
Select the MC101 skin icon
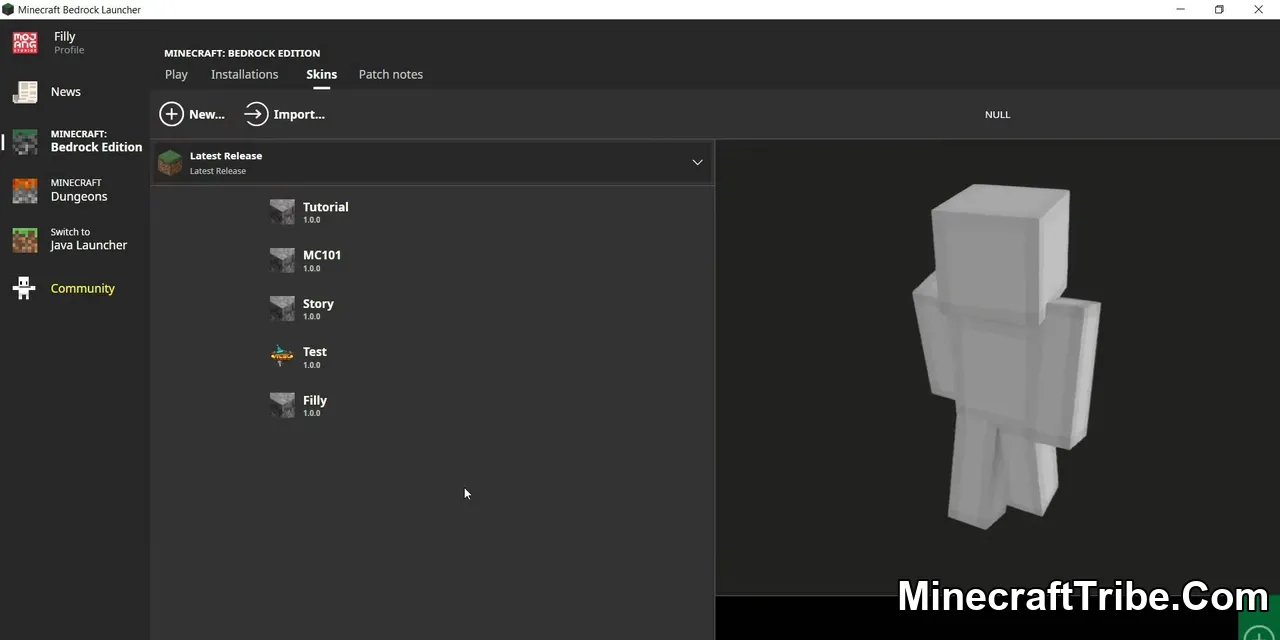click(282, 260)
